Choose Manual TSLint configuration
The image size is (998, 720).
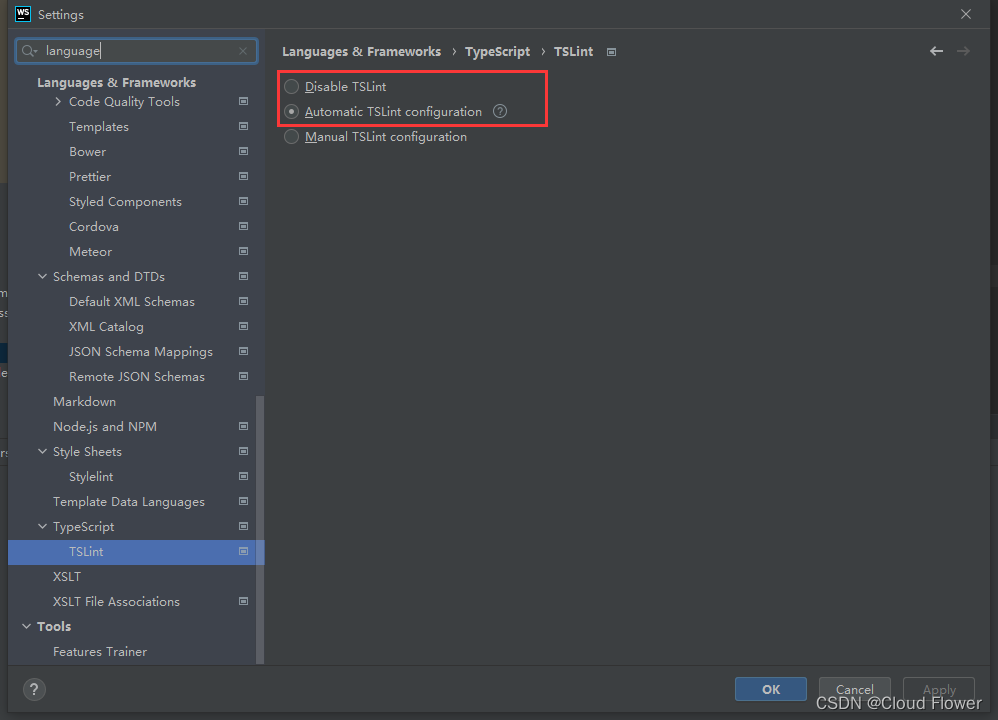[x=291, y=136]
